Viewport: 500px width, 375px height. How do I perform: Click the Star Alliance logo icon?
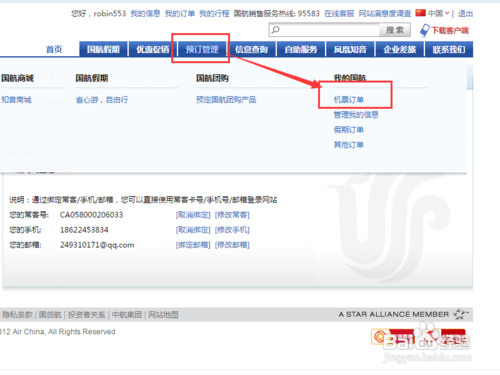pos(461,314)
